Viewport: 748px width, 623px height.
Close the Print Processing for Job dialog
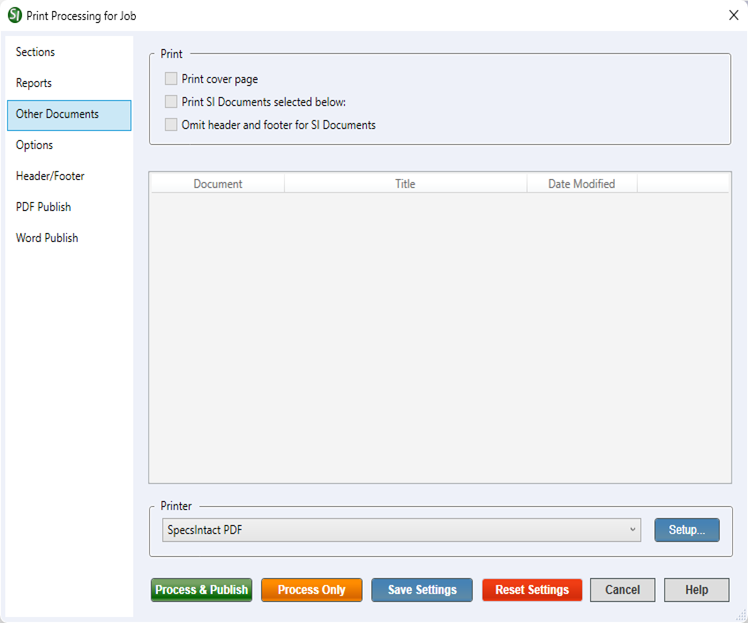tap(734, 15)
